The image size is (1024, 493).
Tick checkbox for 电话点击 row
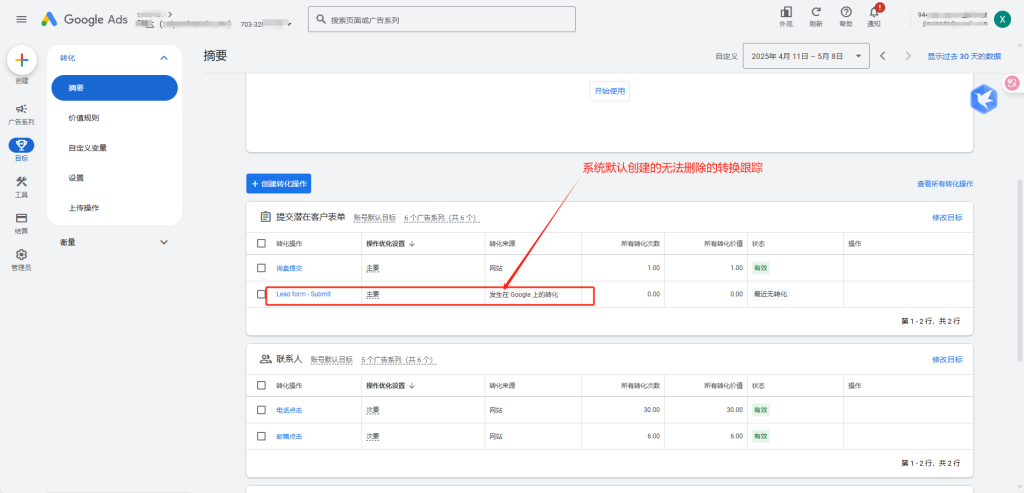261,409
